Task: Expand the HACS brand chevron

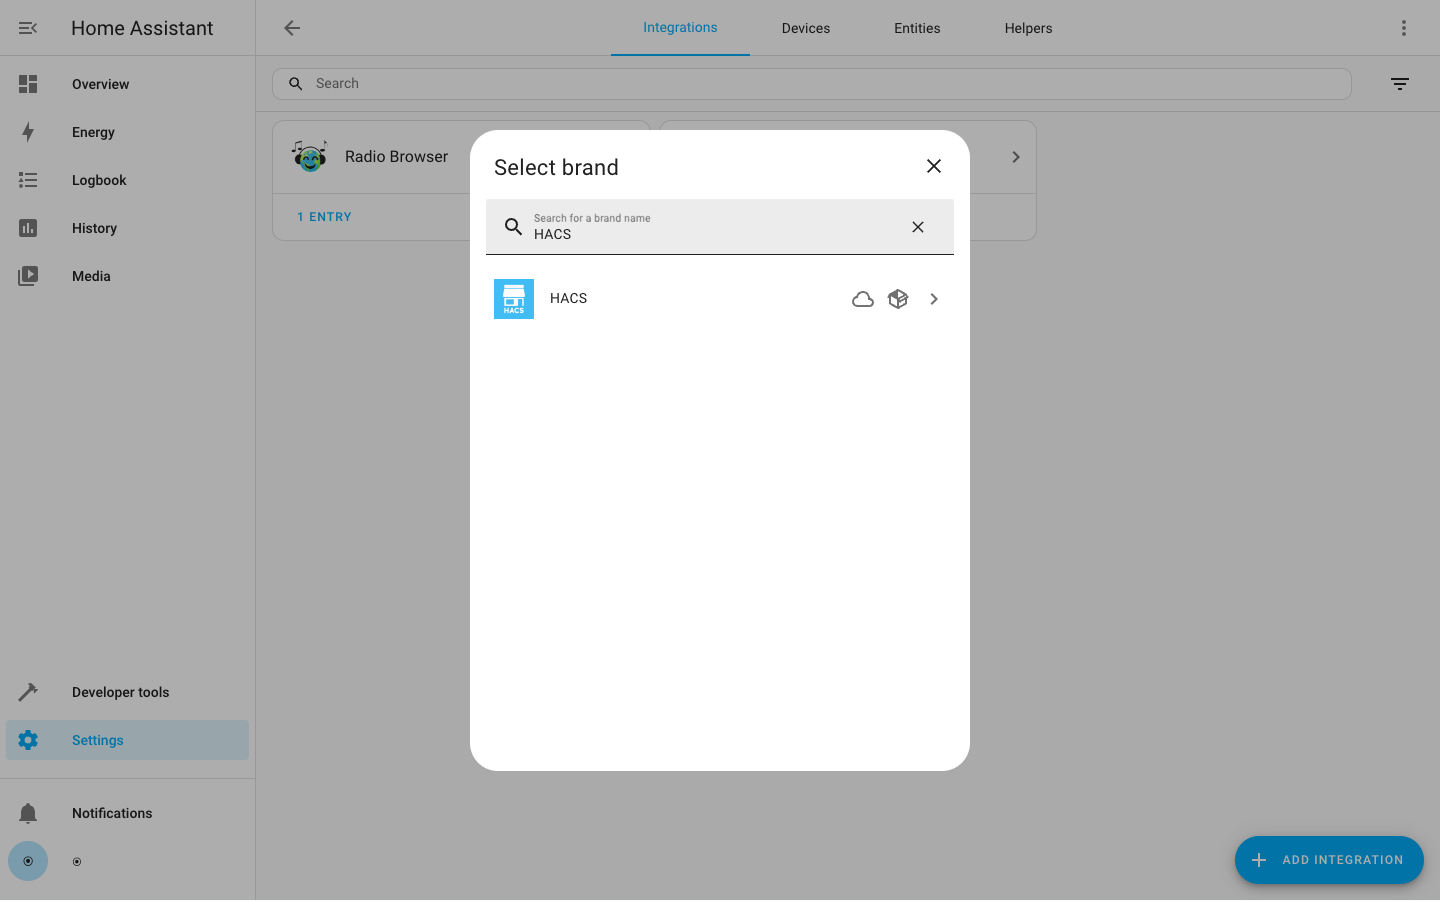Action: 934,299
